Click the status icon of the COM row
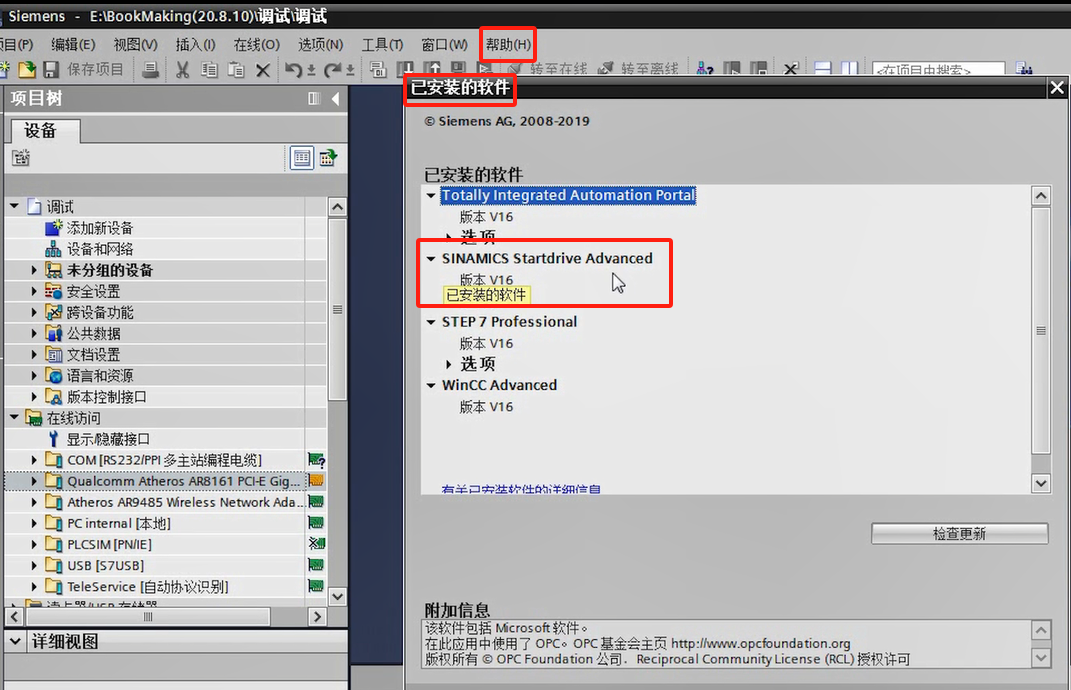The image size is (1071, 690). point(316,460)
